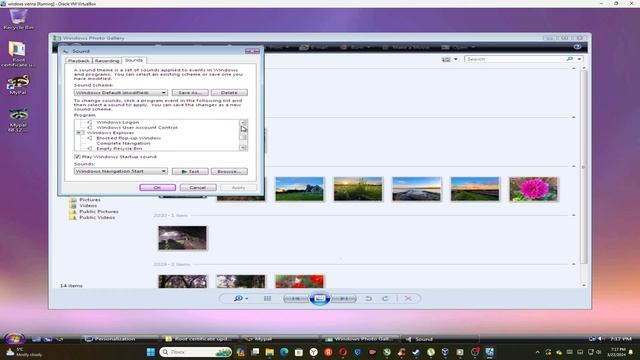
Task: Open Root certificate desktop folder
Action: [18, 54]
